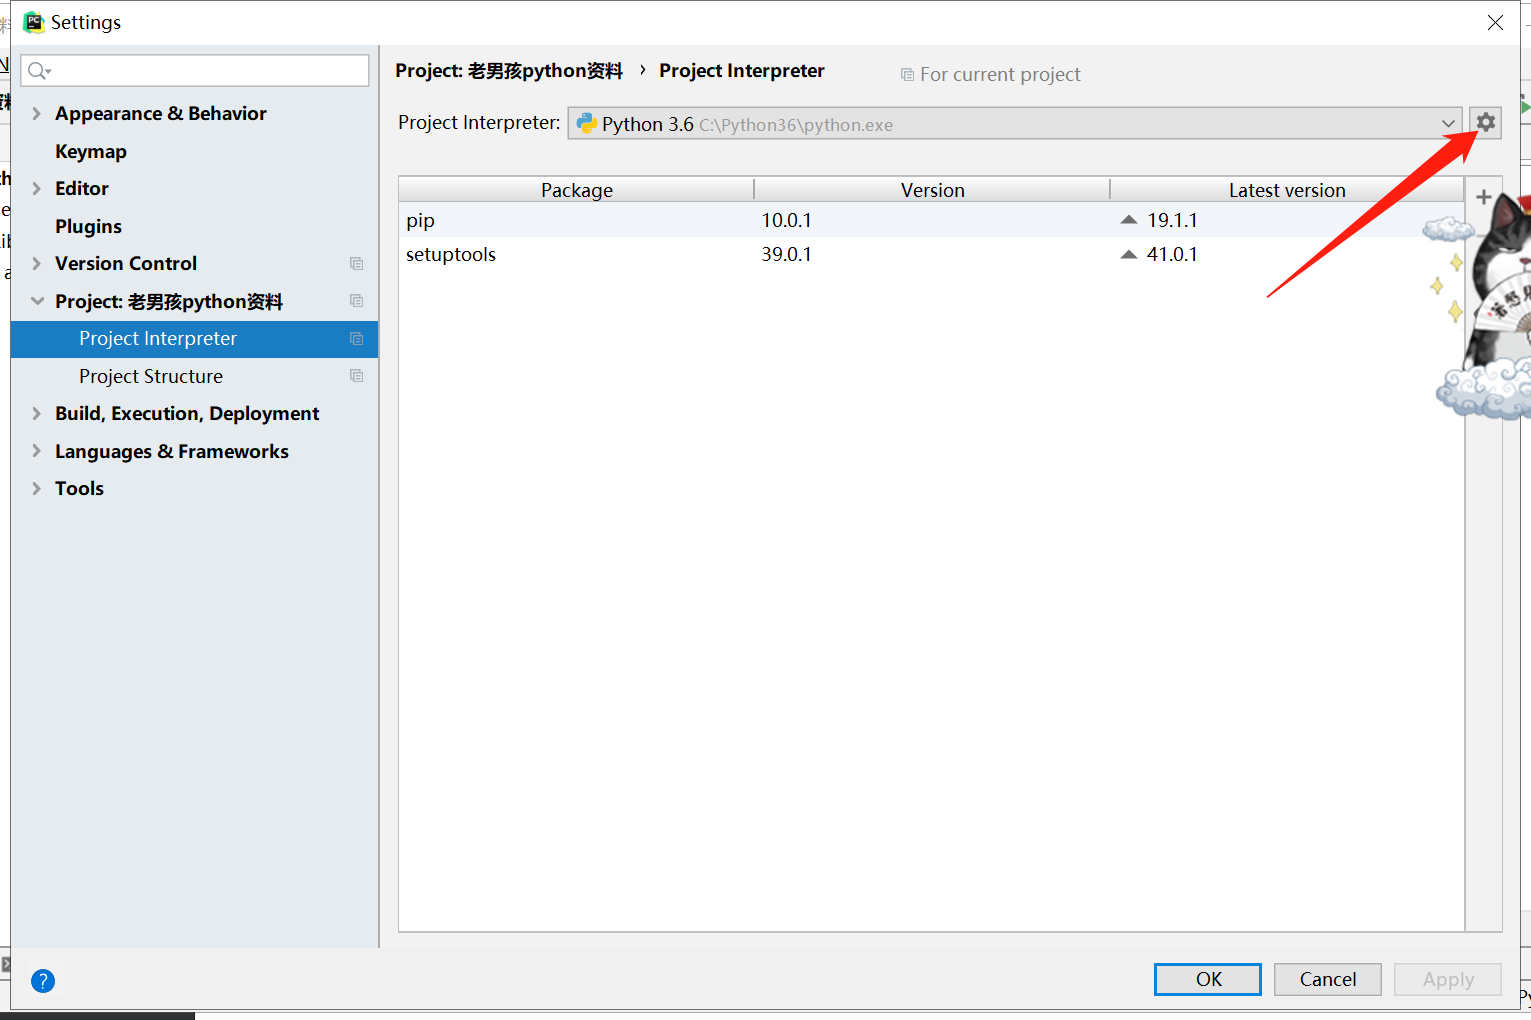
Task: Select the setuptools package row
Action: click(x=931, y=254)
